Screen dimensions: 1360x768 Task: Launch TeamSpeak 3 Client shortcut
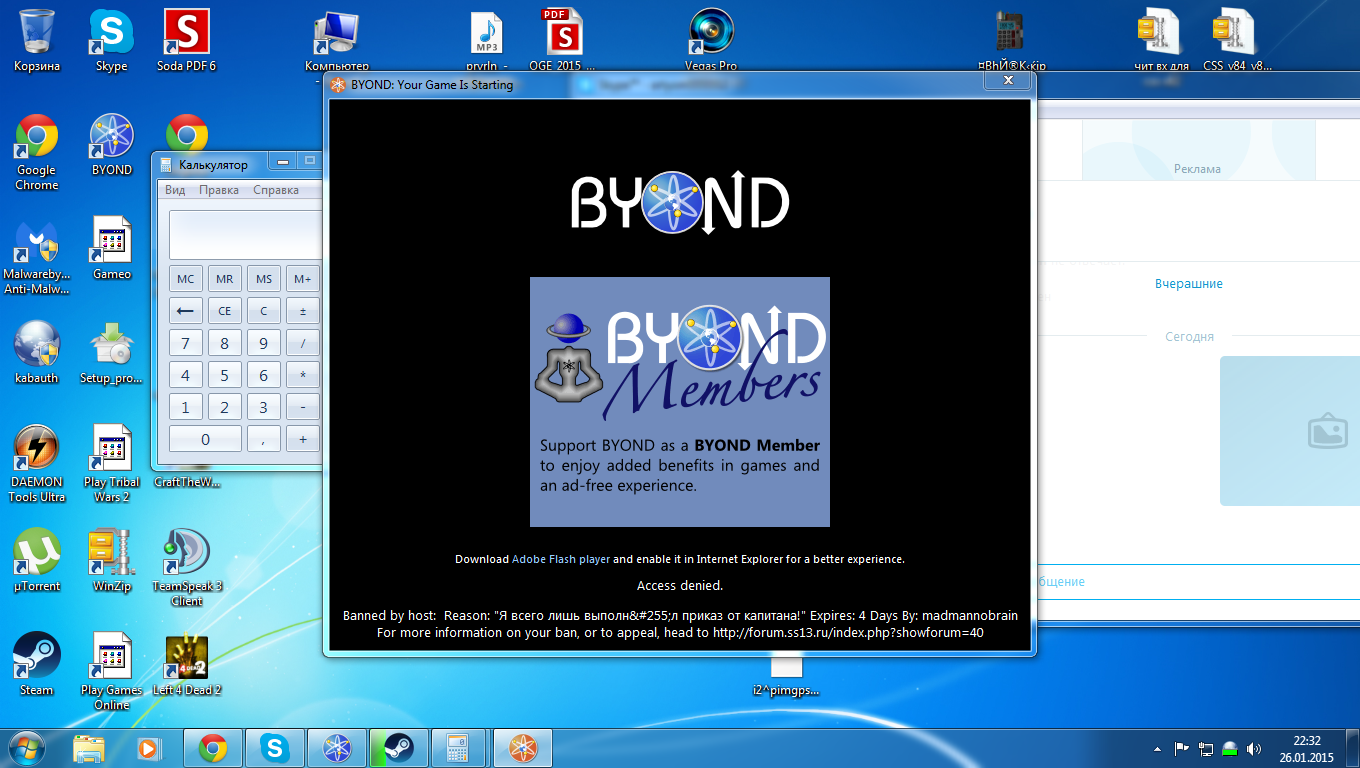click(x=187, y=567)
